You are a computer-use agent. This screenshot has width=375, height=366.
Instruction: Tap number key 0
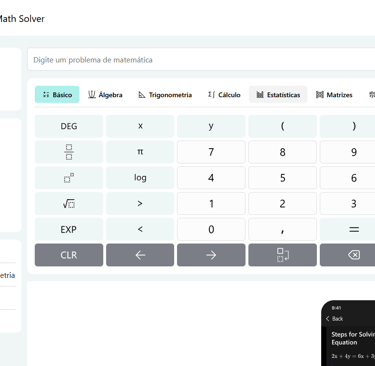(x=211, y=229)
